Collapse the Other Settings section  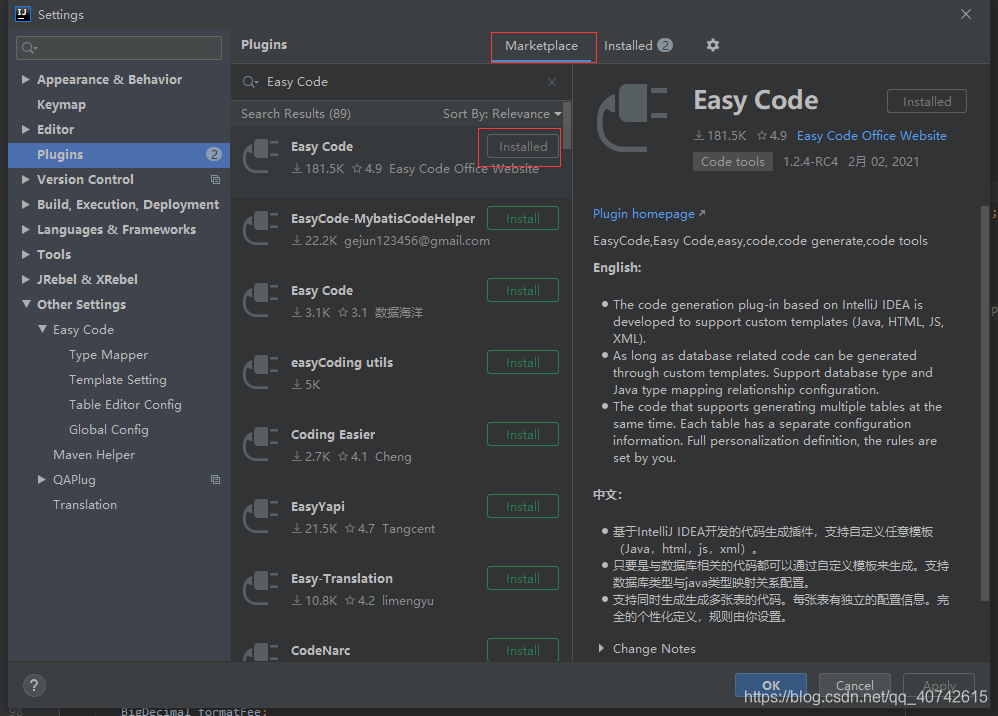coord(25,304)
